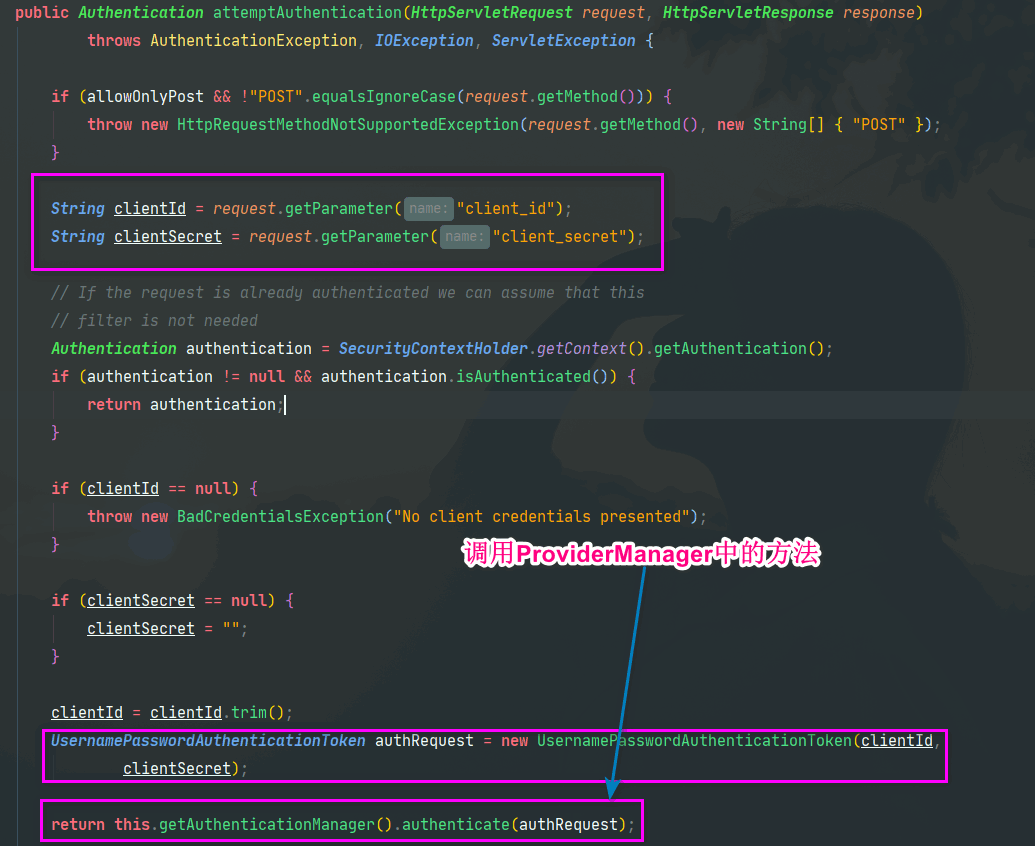
Task: Select the HttpServletResponse parameter type
Action: tap(748, 13)
